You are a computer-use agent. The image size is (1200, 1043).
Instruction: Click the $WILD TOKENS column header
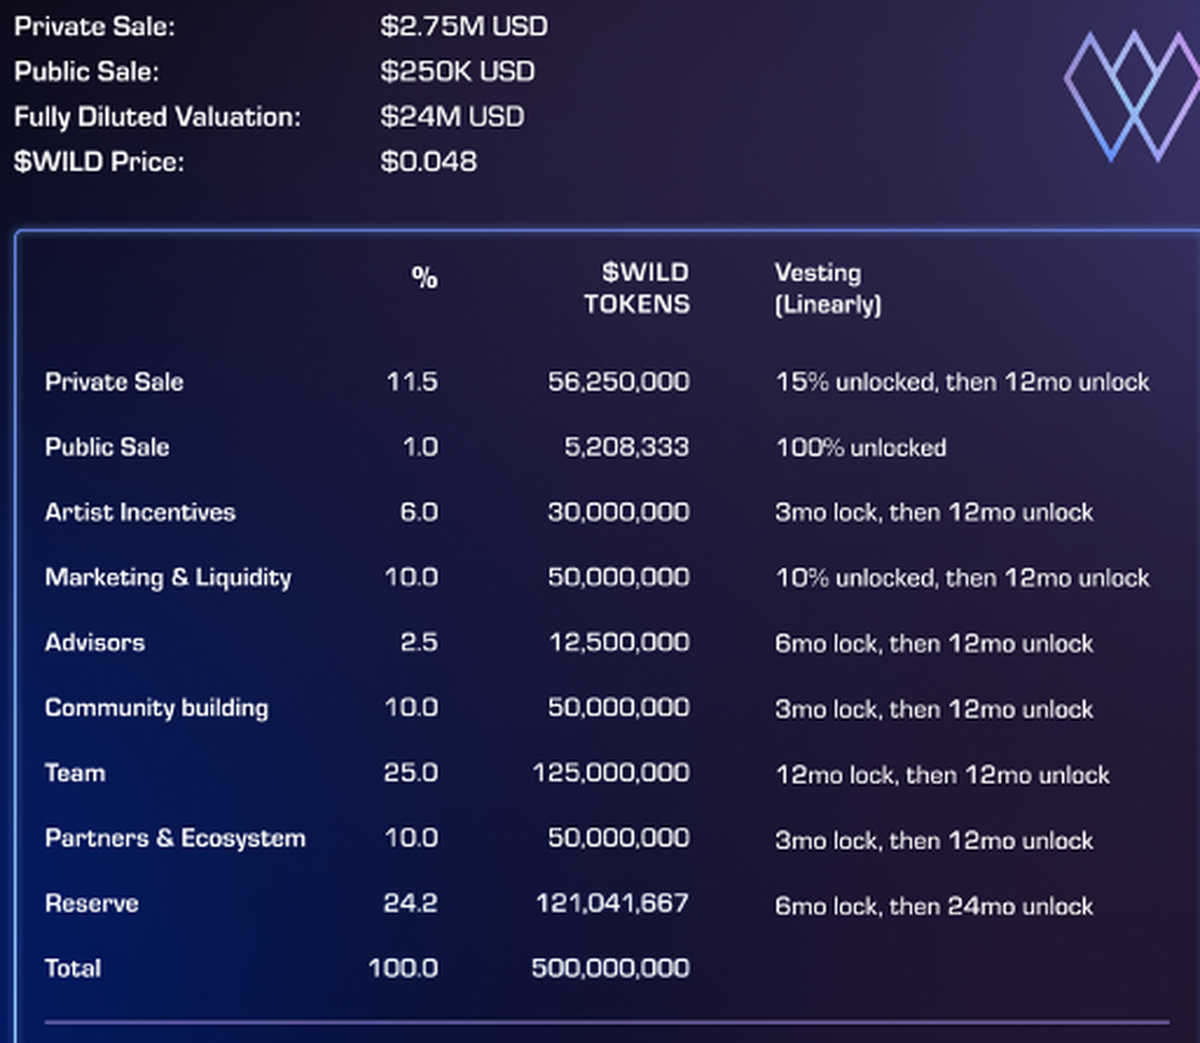click(637, 288)
